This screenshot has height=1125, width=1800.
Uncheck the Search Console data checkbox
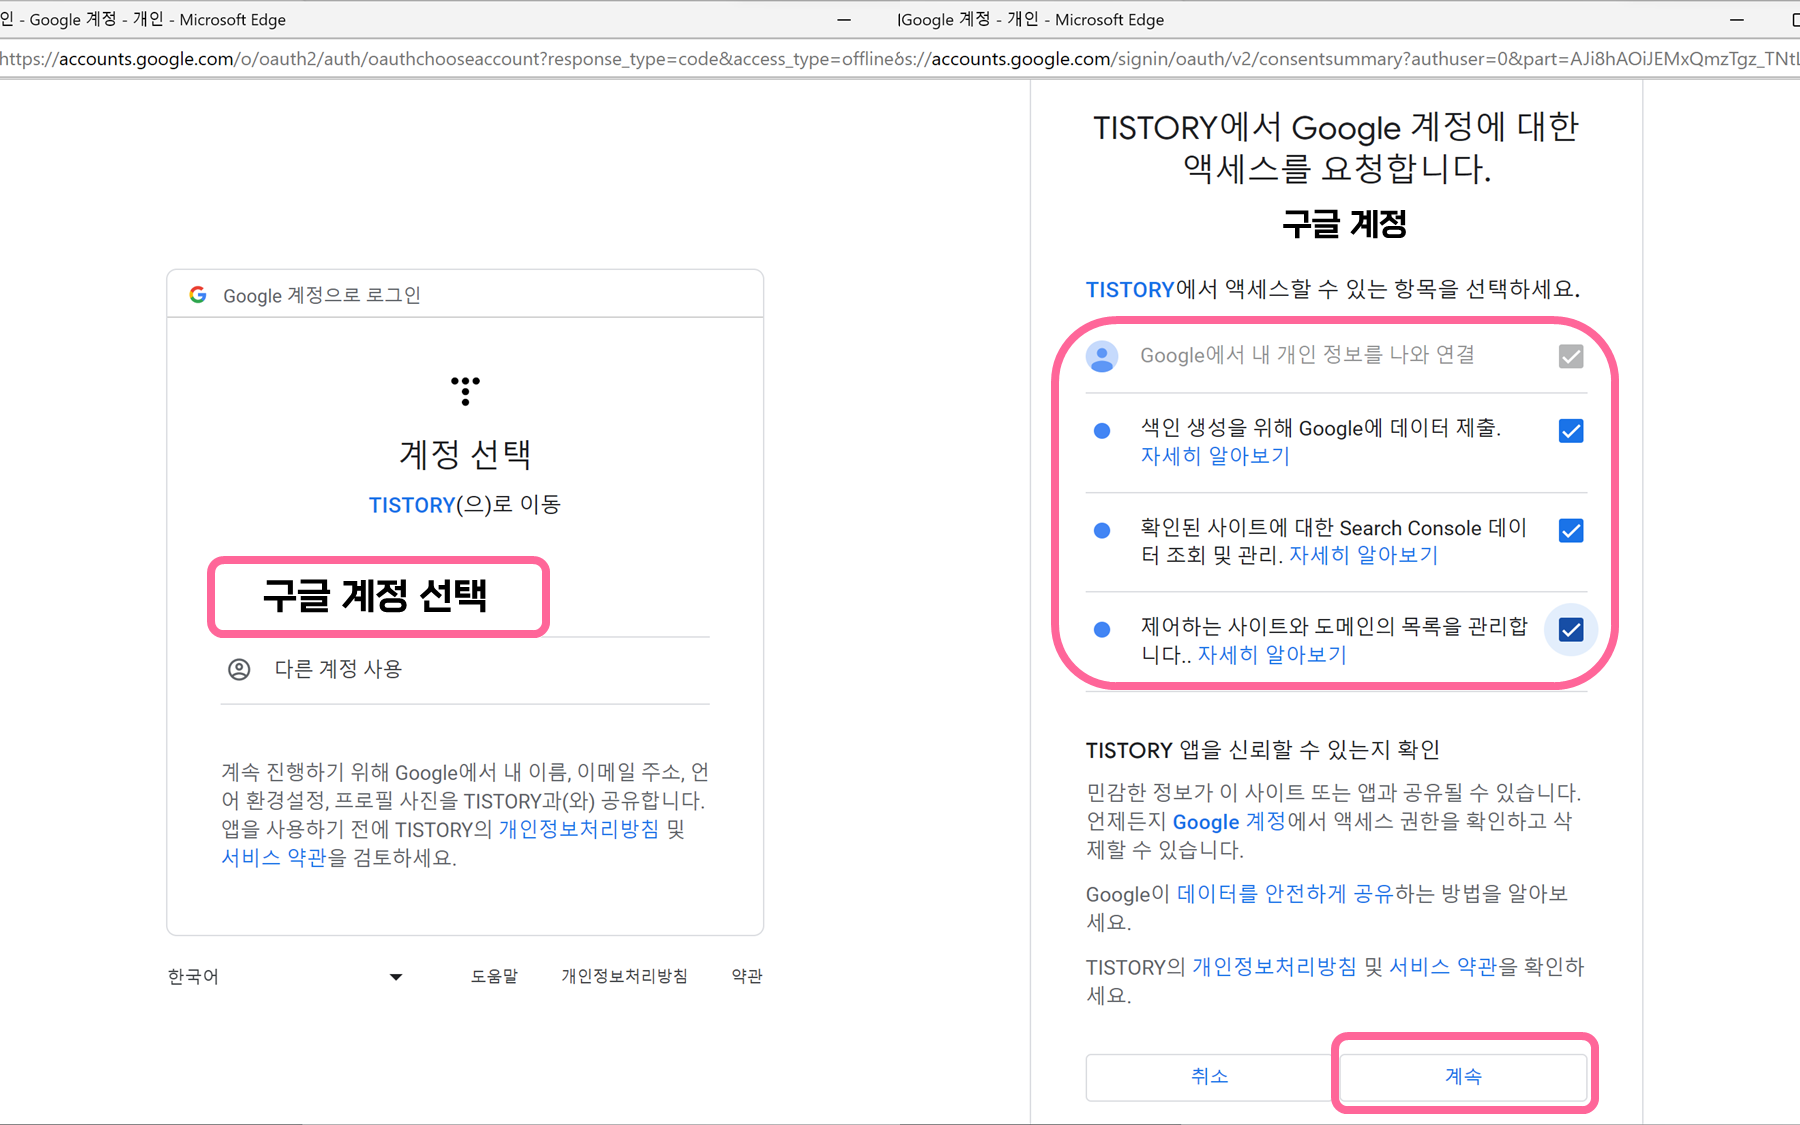pyautogui.click(x=1571, y=530)
